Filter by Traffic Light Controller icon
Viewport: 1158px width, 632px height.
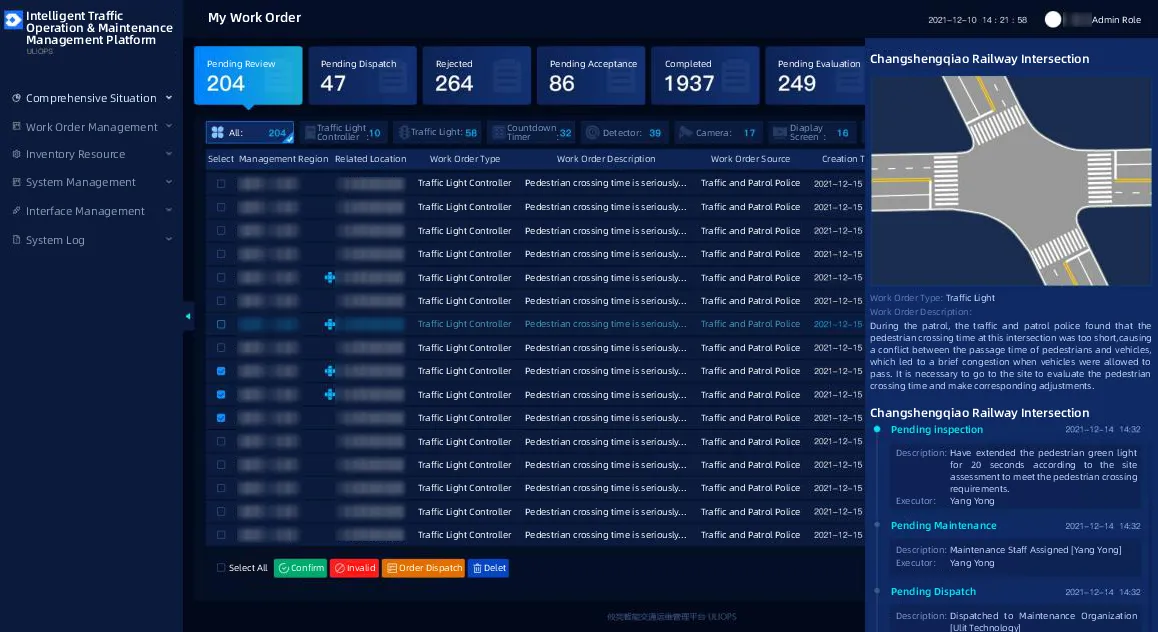click(x=310, y=133)
